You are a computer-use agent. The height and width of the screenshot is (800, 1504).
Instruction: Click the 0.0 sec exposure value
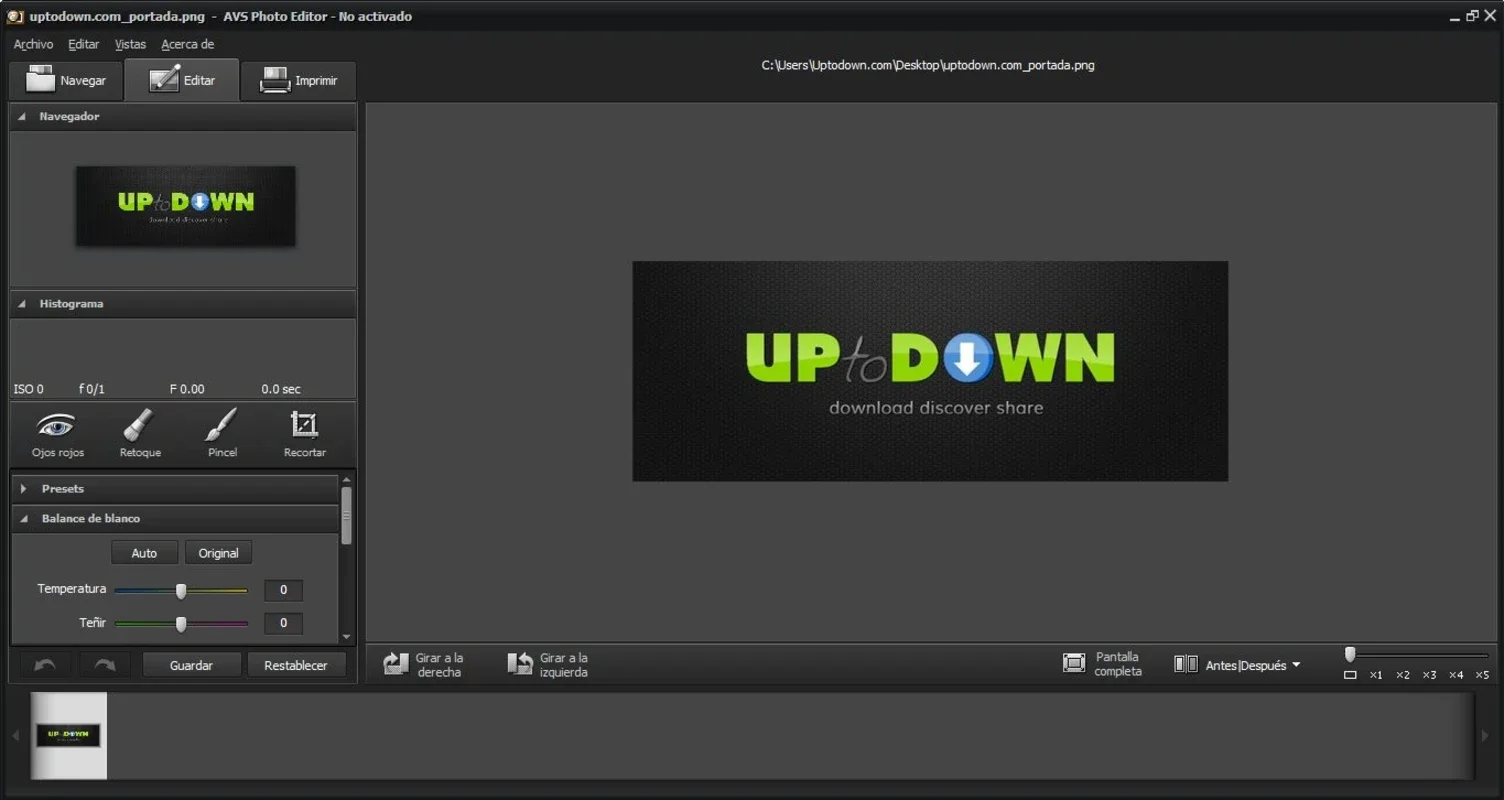281,389
